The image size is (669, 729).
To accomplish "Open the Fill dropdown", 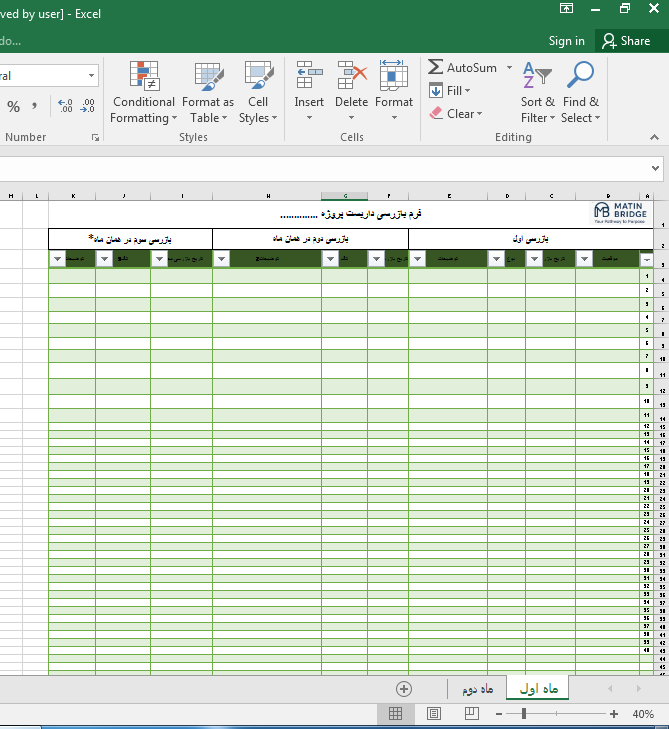I will [450, 91].
